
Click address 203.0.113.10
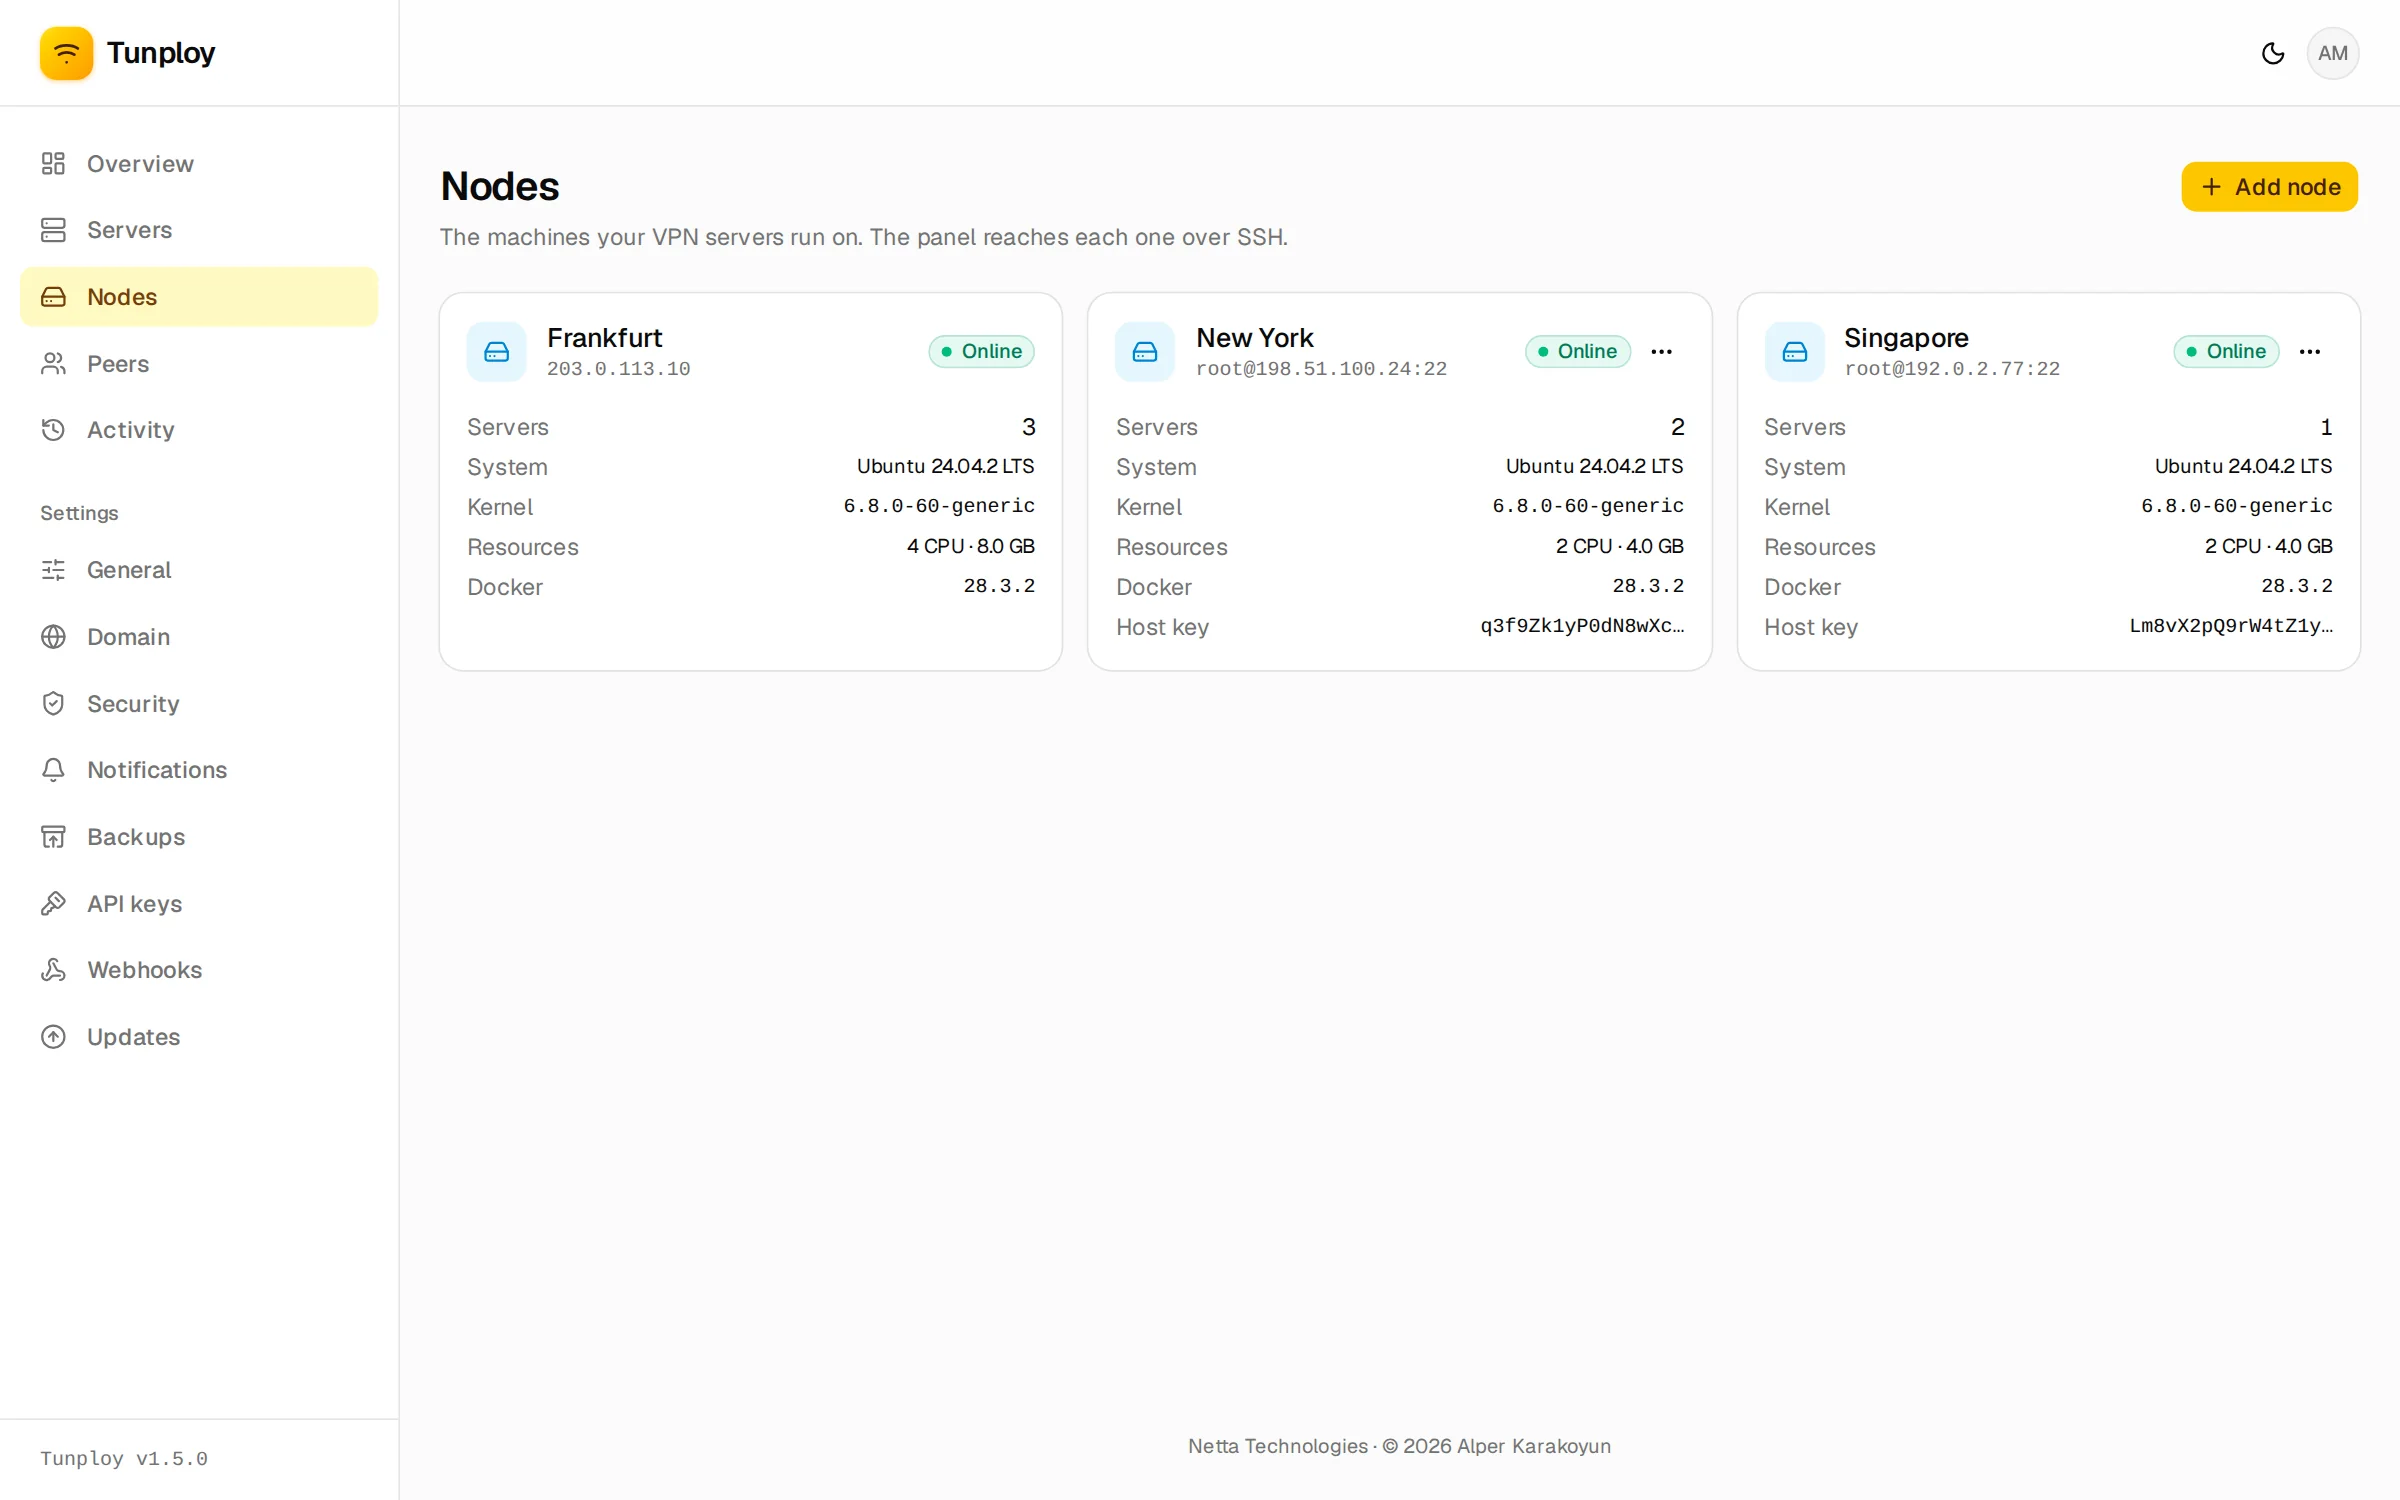(x=618, y=369)
